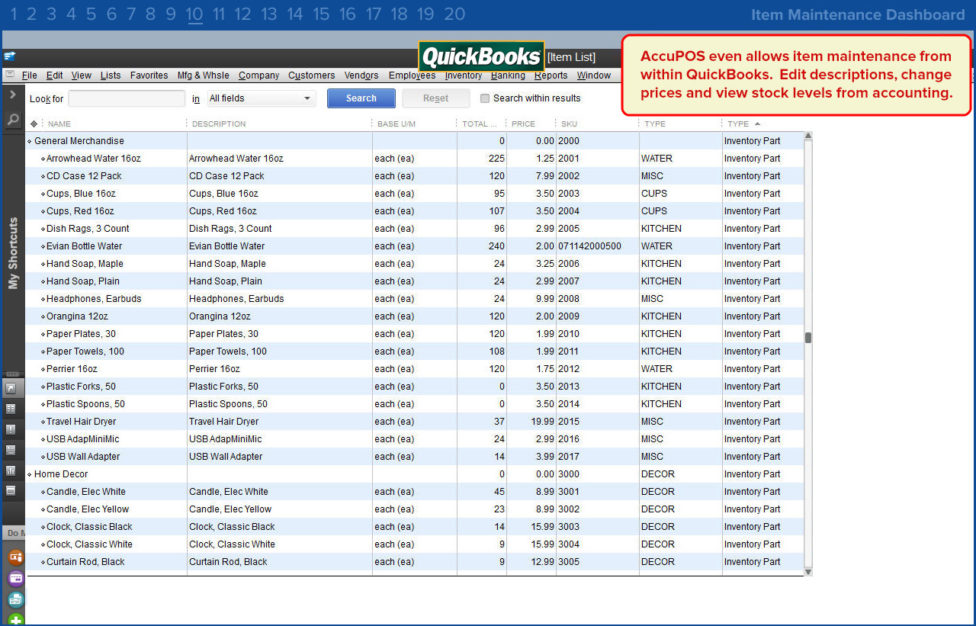Click the green plus round icon in sidebar

point(16,620)
